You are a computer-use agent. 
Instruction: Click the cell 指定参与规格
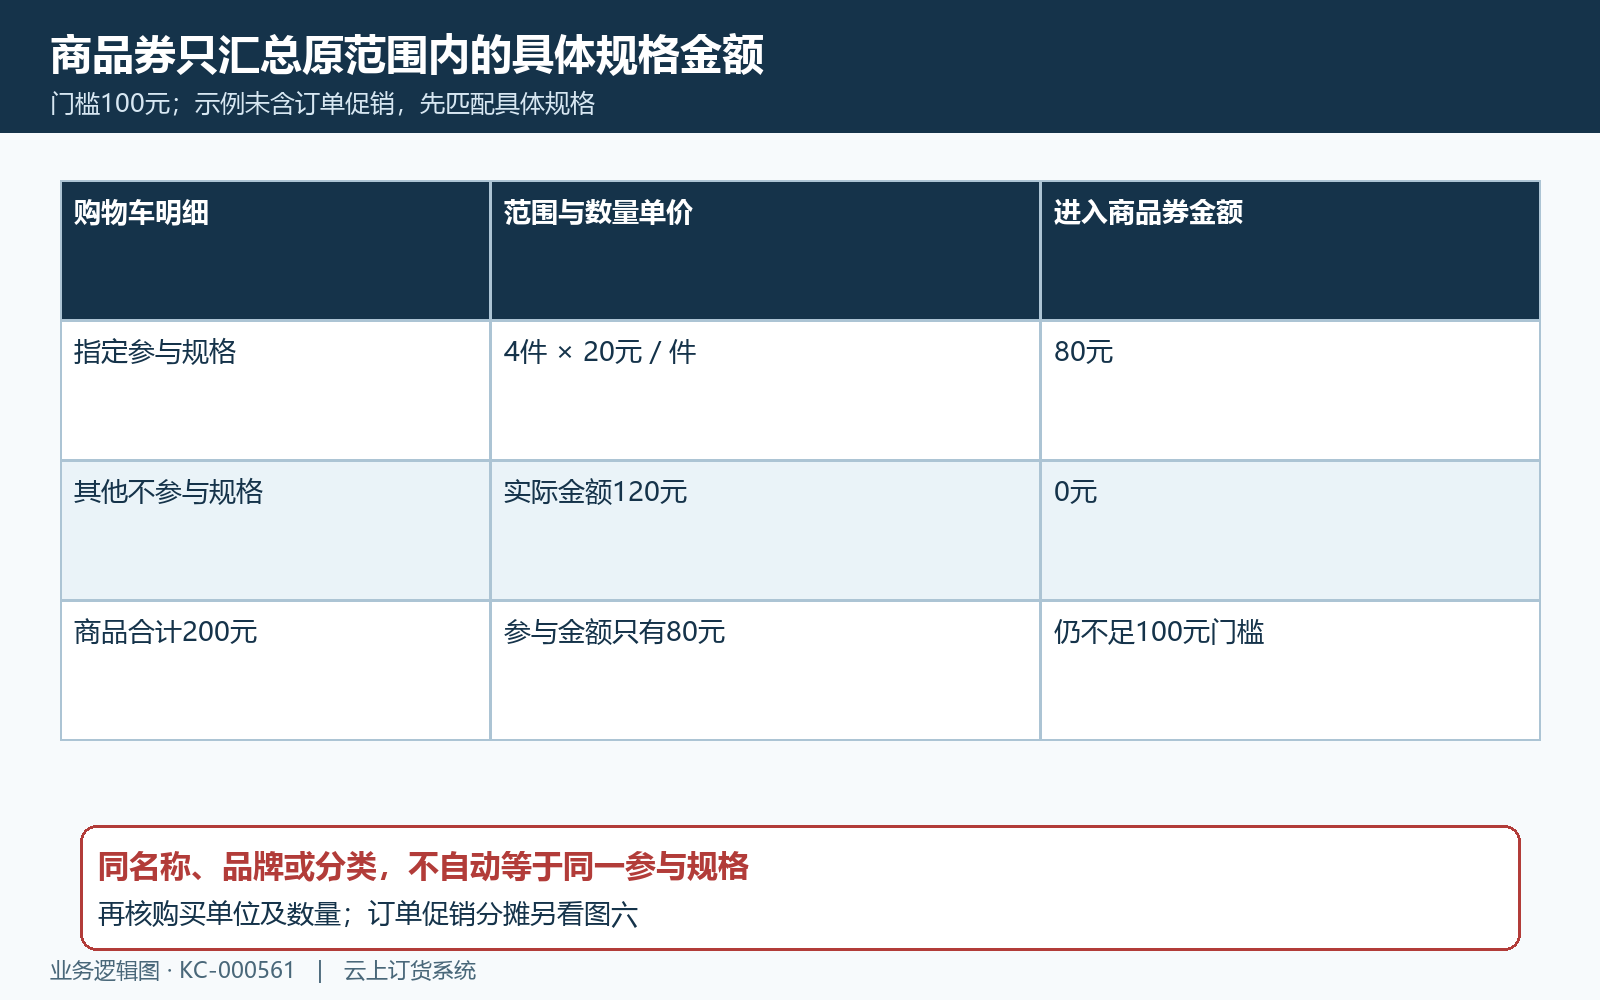pos(276,391)
